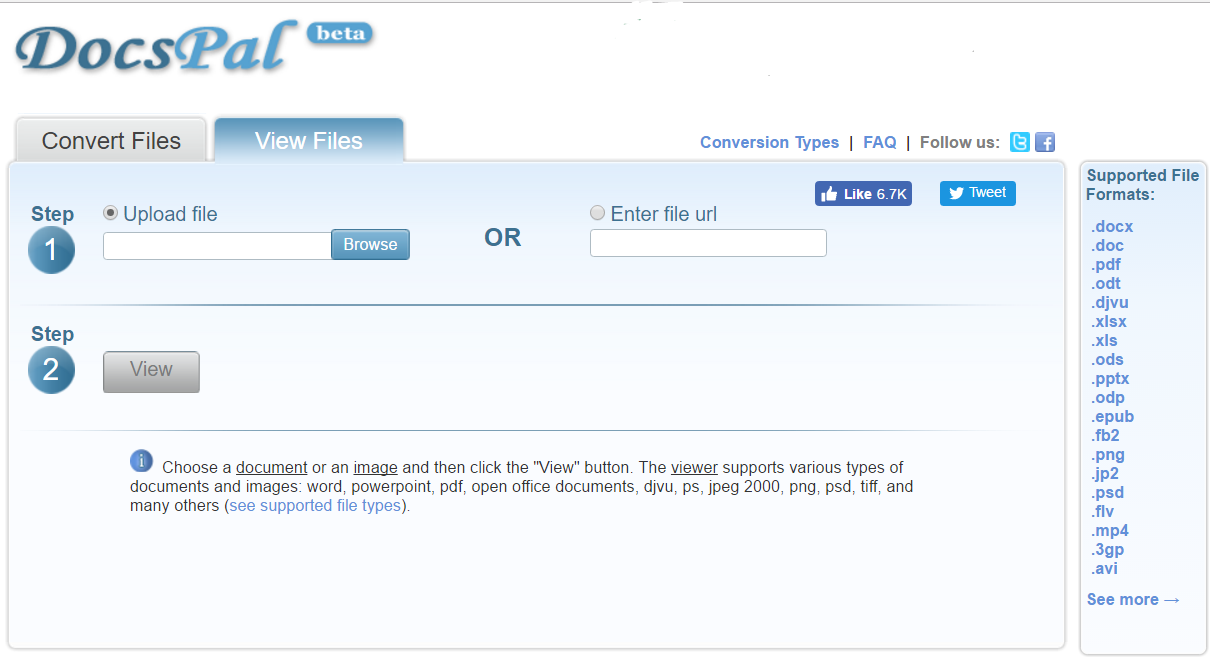
Task: Click the gray View button
Action: click(151, 371)
